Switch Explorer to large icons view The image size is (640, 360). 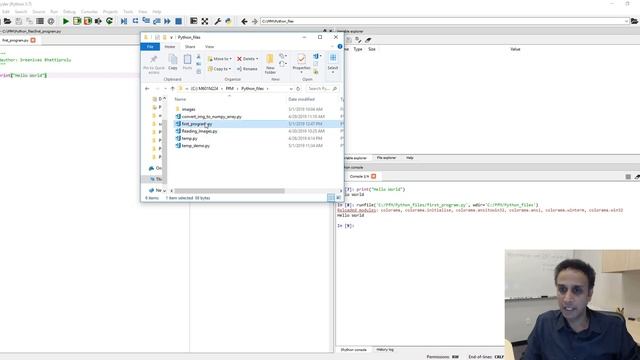[338, 198]
